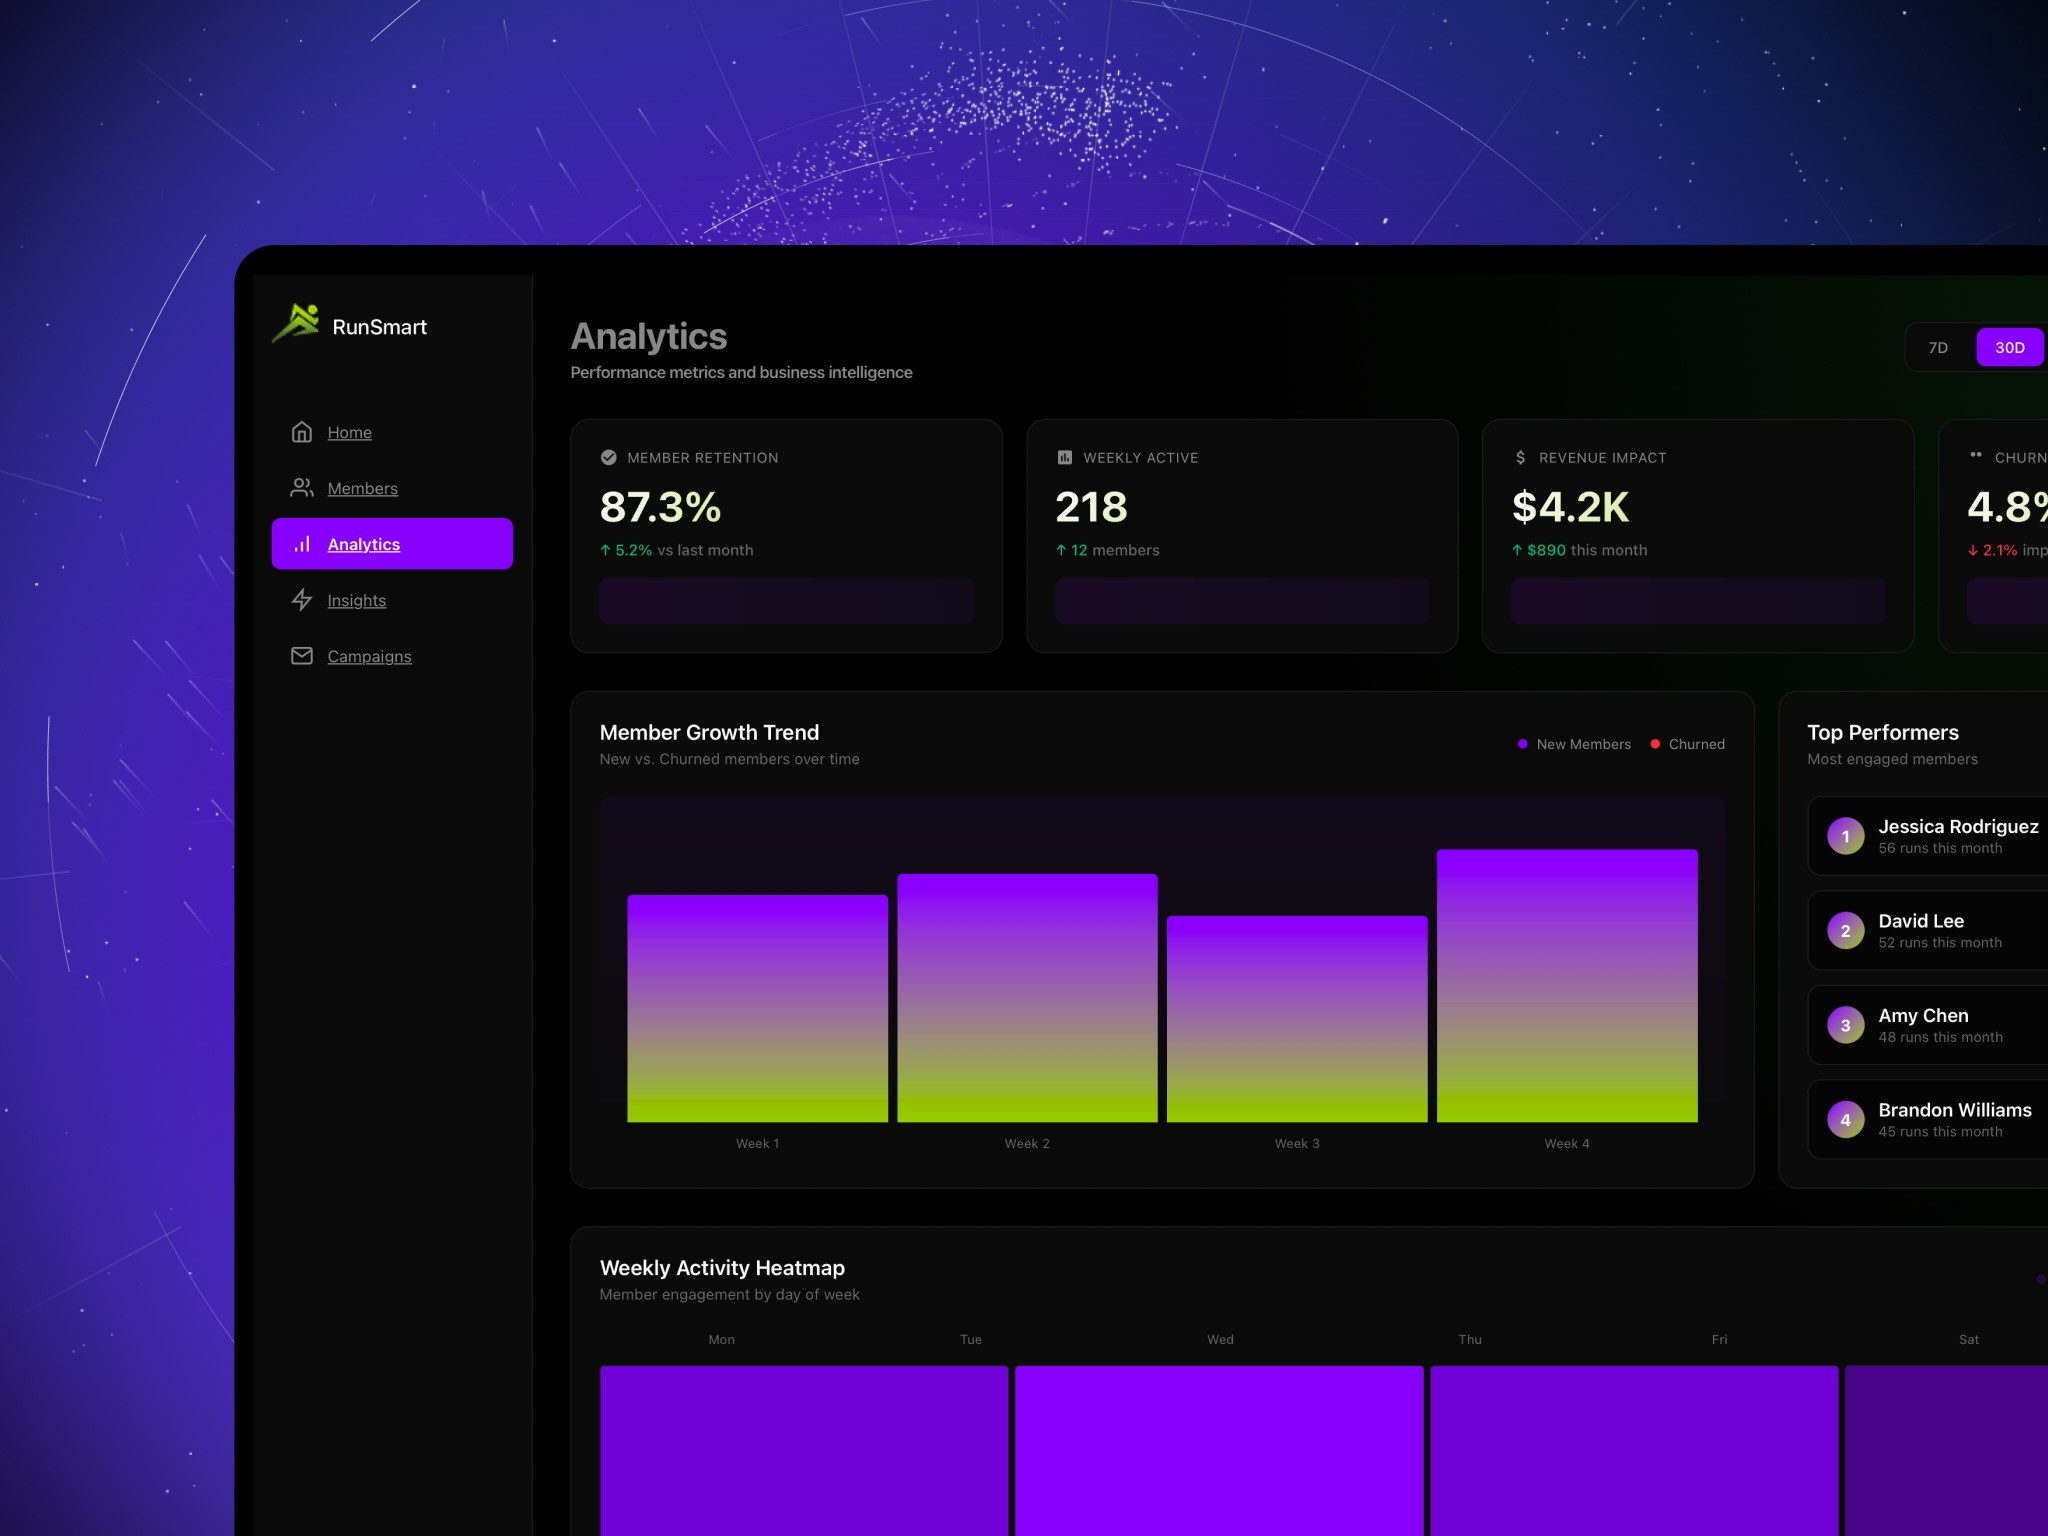2048x1536 pixels.
Task: Click the Week 4 bar in chart
Action: [x=1566, y=985]
